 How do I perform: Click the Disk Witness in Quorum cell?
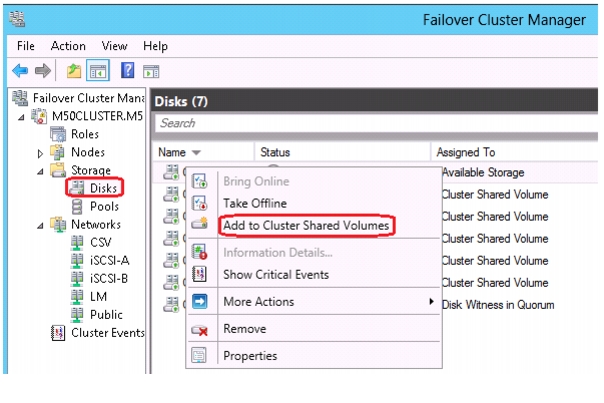[498, 305]
